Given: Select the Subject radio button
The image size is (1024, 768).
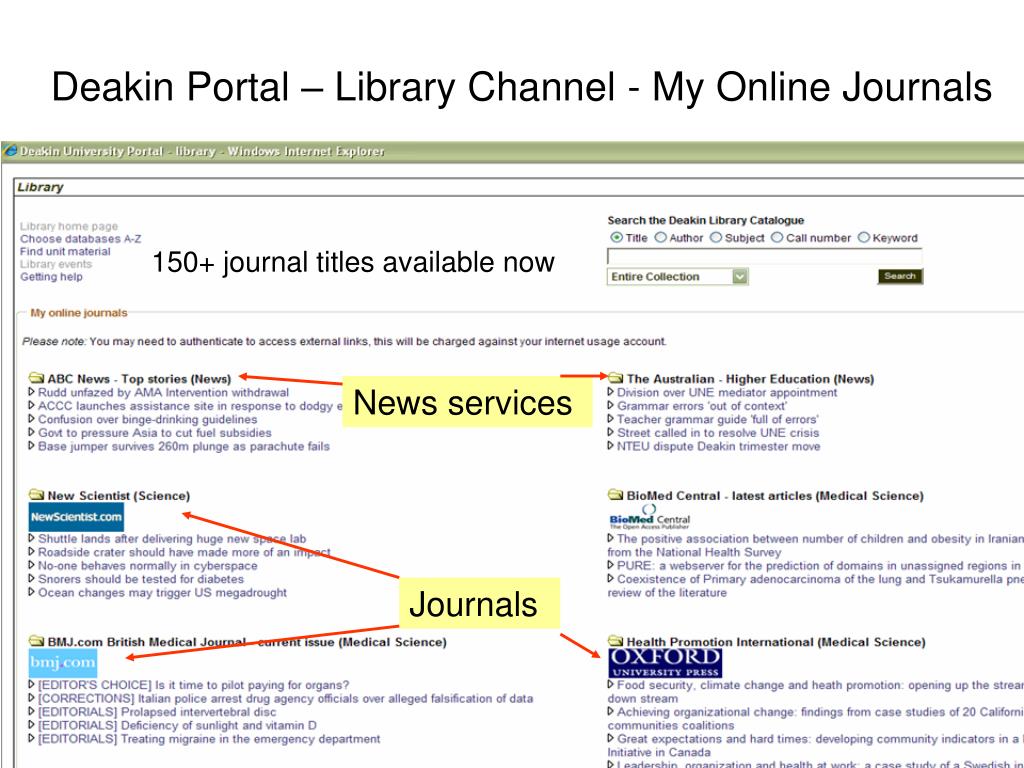Looking at the screenshot, I should click(716, 238).
